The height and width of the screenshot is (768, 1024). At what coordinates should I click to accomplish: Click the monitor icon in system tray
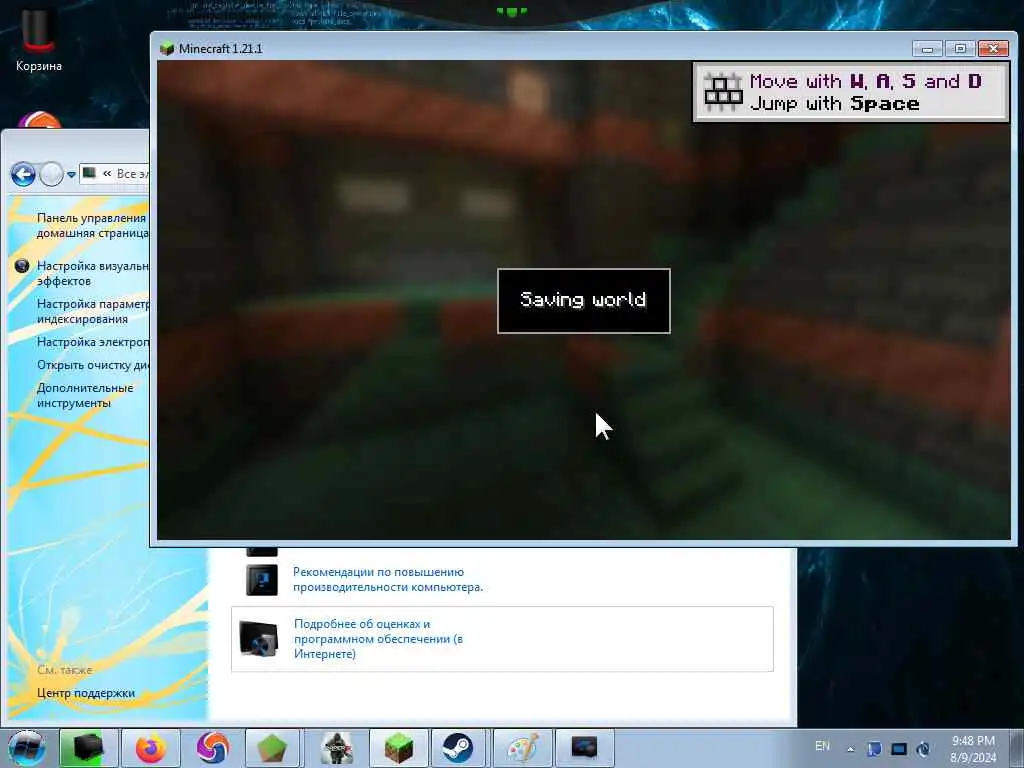click(899, 749)
